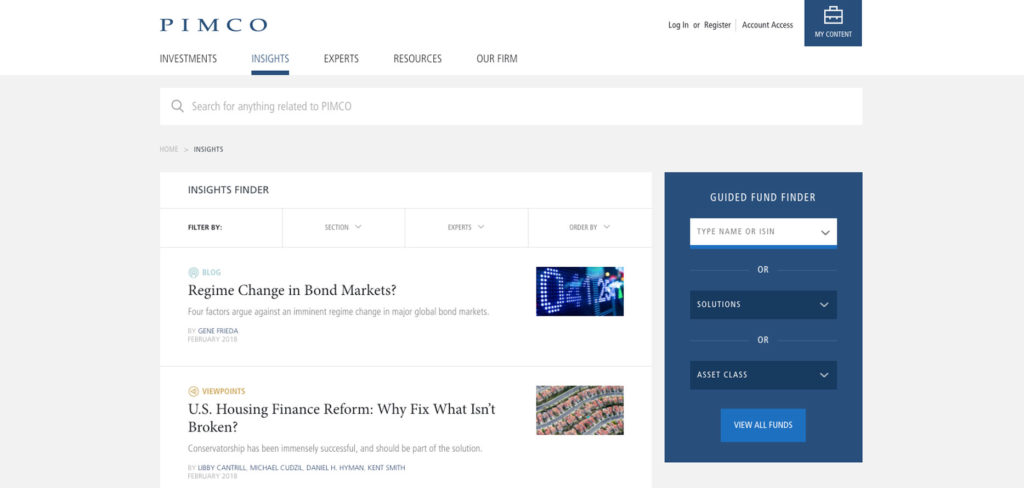Image resolution: width=1024 pixels, height=488 pixels.
Task: Select the Experts navigation tab
Action: 341,59
